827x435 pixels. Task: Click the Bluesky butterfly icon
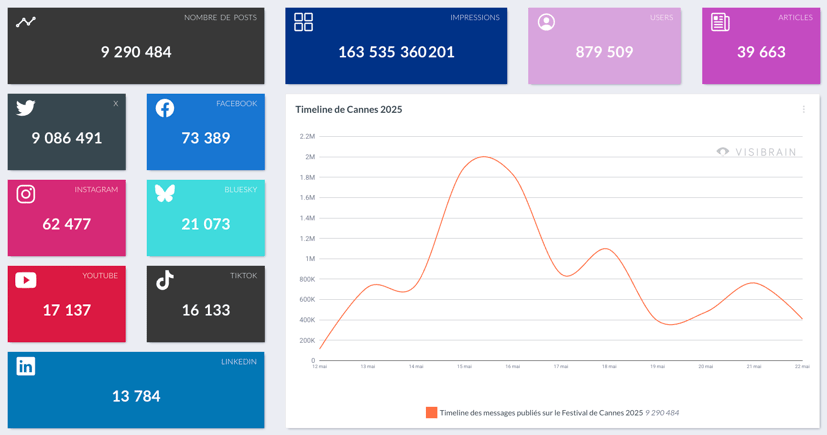point(165,194)
